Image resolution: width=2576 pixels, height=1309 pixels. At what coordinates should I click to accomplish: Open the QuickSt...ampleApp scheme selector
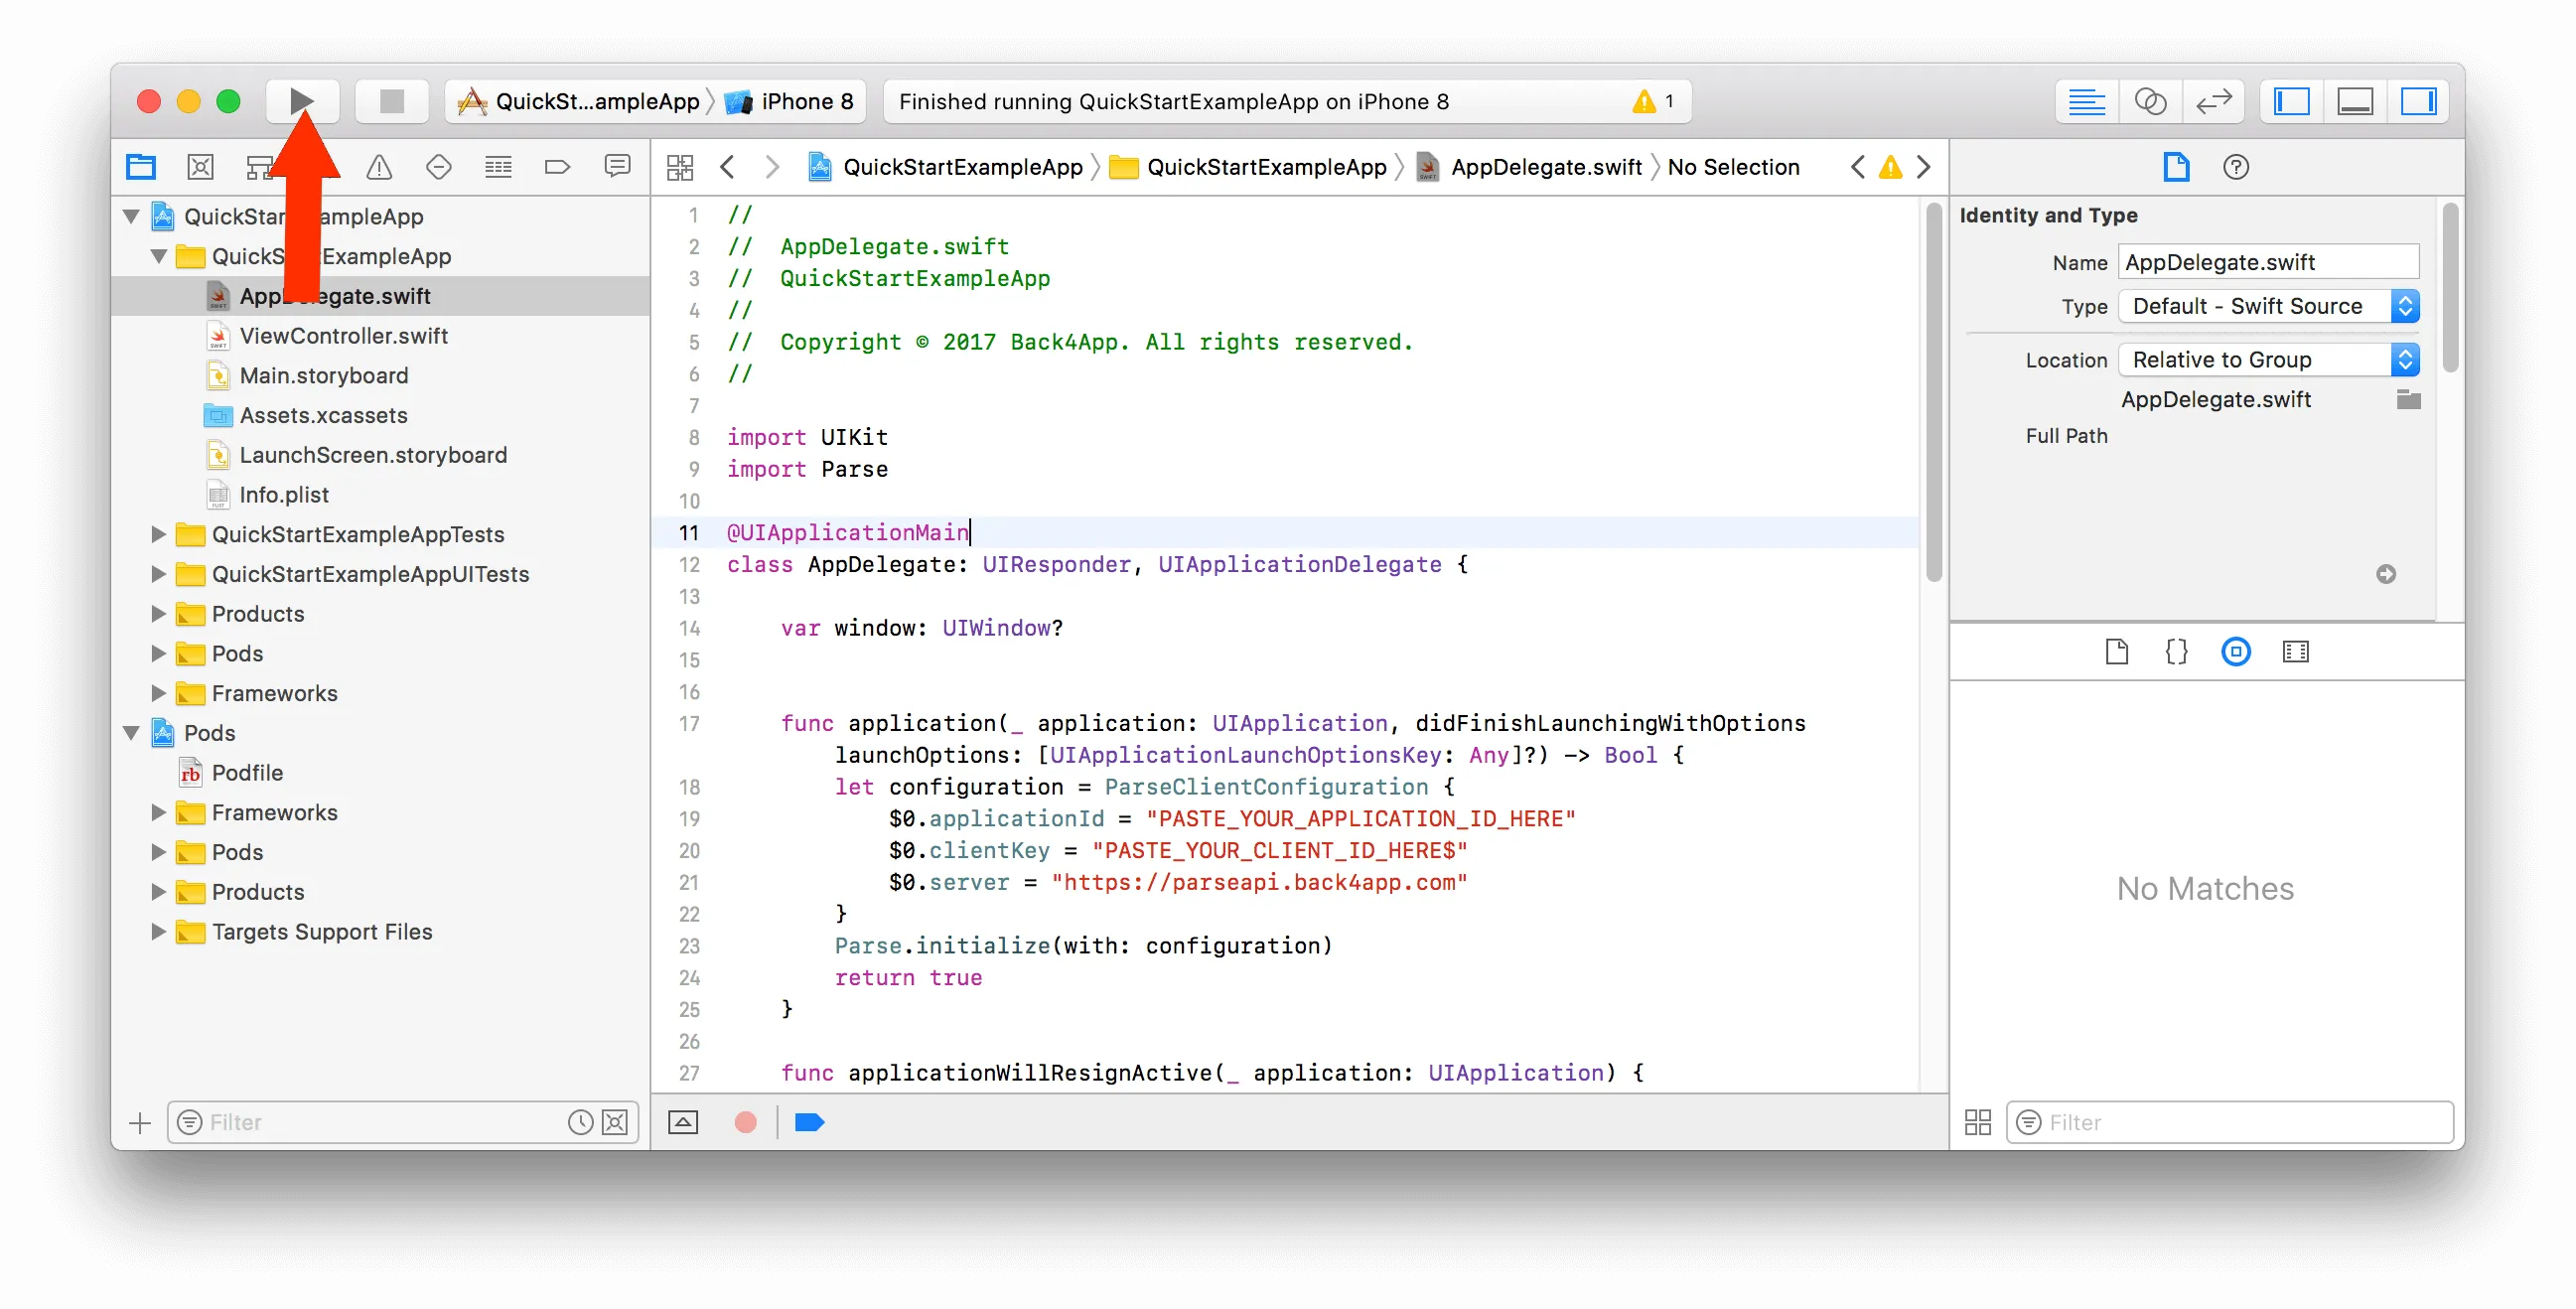pyautogui.click(x=578, y=101)
